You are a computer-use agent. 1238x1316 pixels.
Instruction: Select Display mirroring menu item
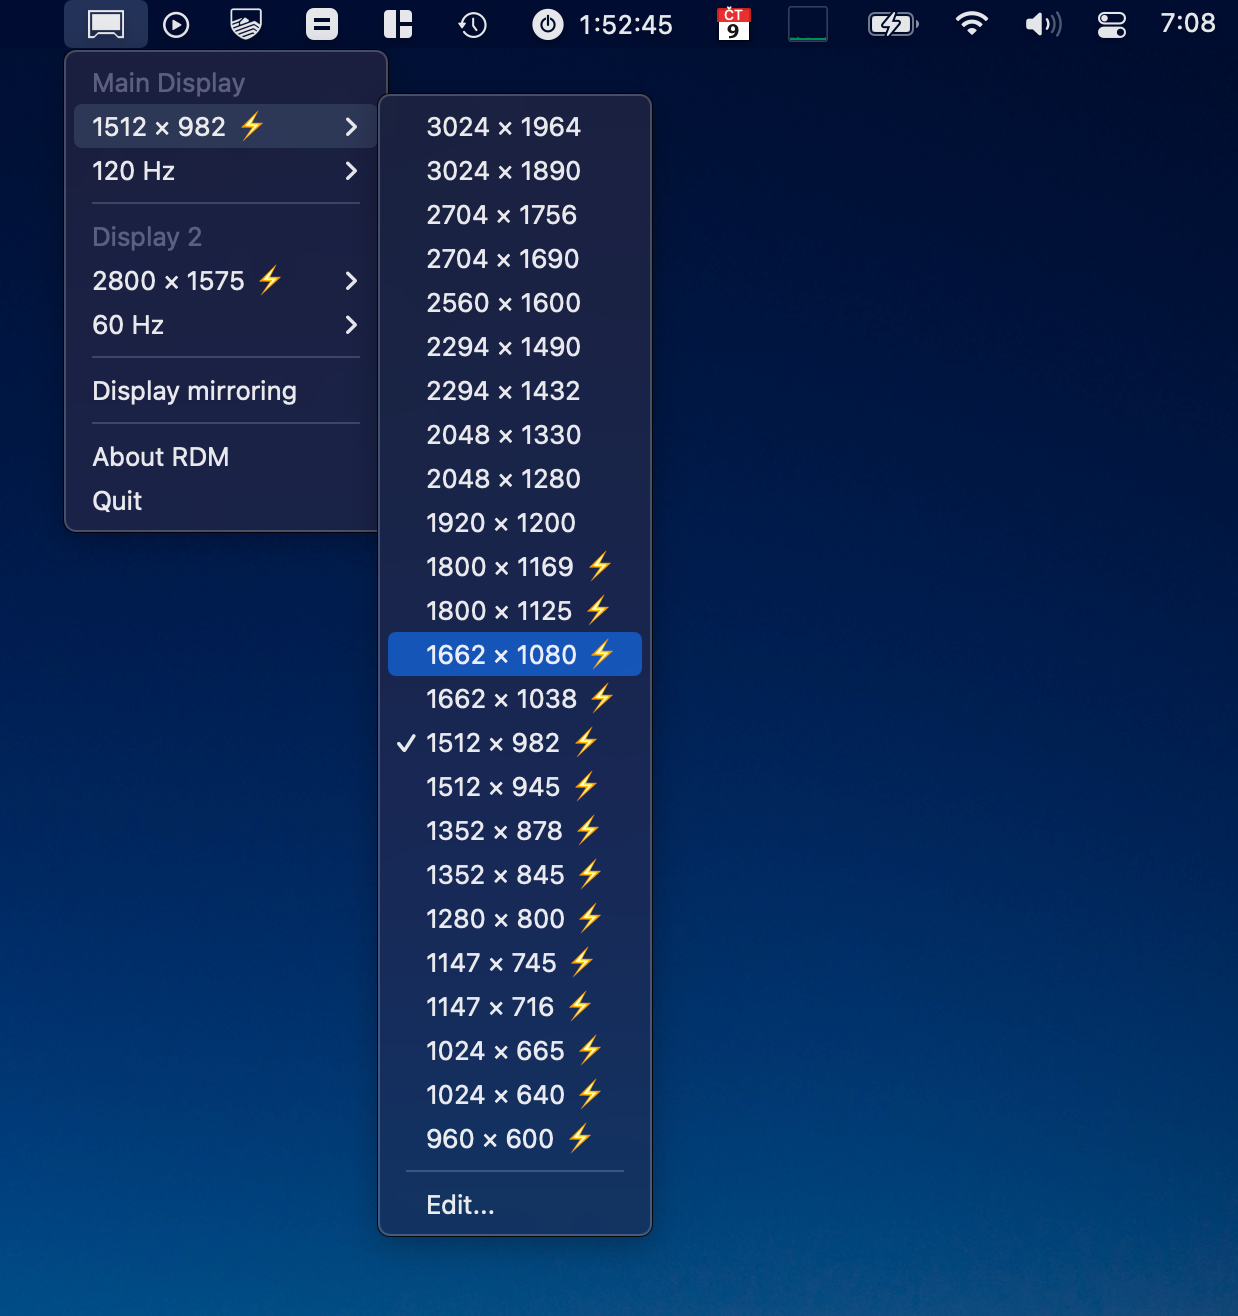[x=225, y=391]
